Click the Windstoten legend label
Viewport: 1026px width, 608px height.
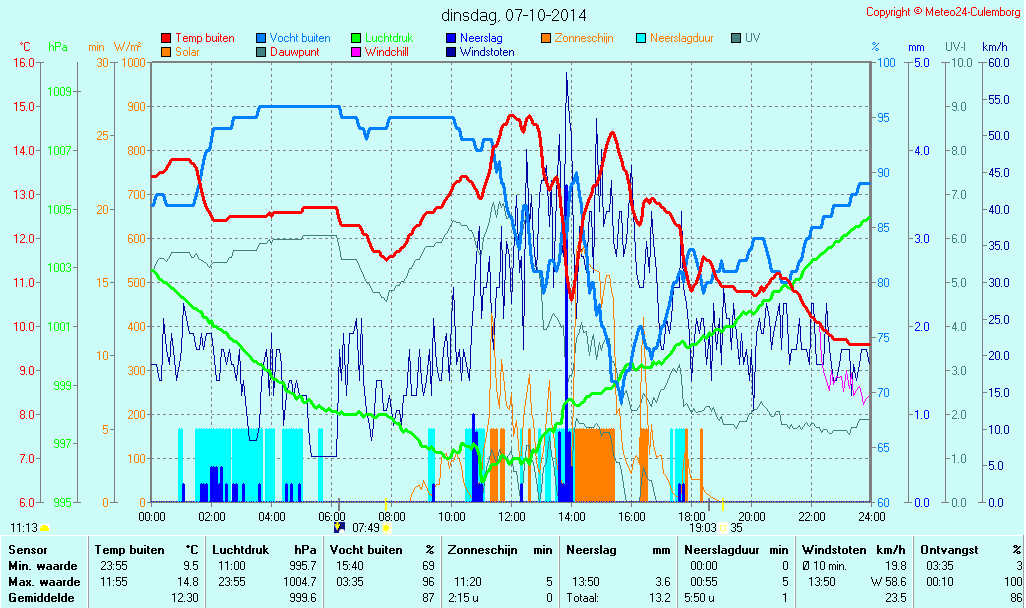click(488, 52)
